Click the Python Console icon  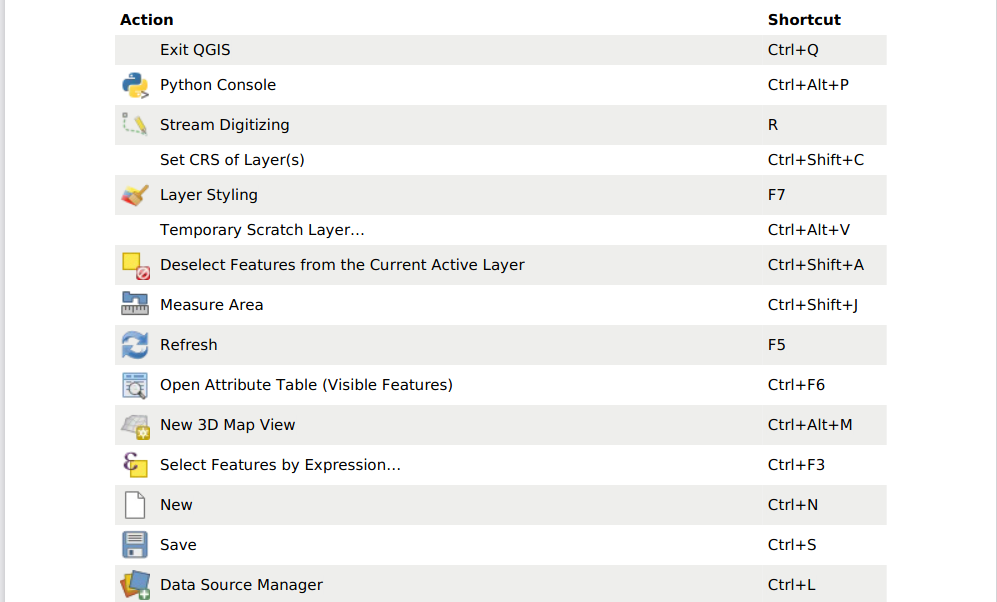point(135,85)
